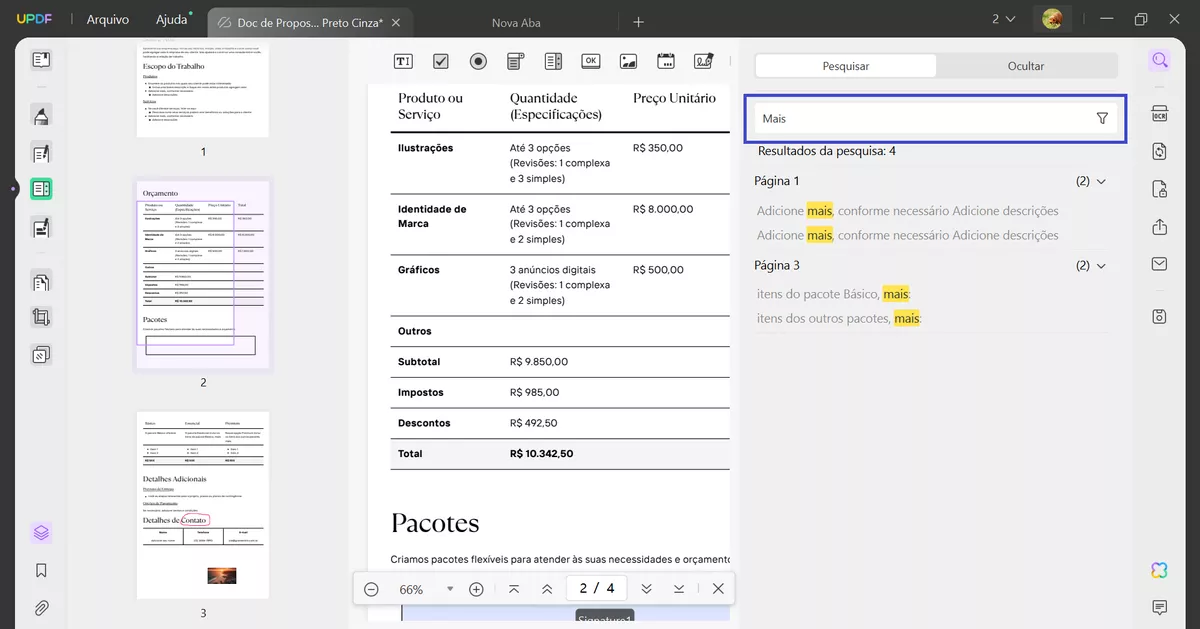Switch to the Nova Aba tab
Screen dimensions: 1200x629
pyautogui.click(x=516, y=21)
